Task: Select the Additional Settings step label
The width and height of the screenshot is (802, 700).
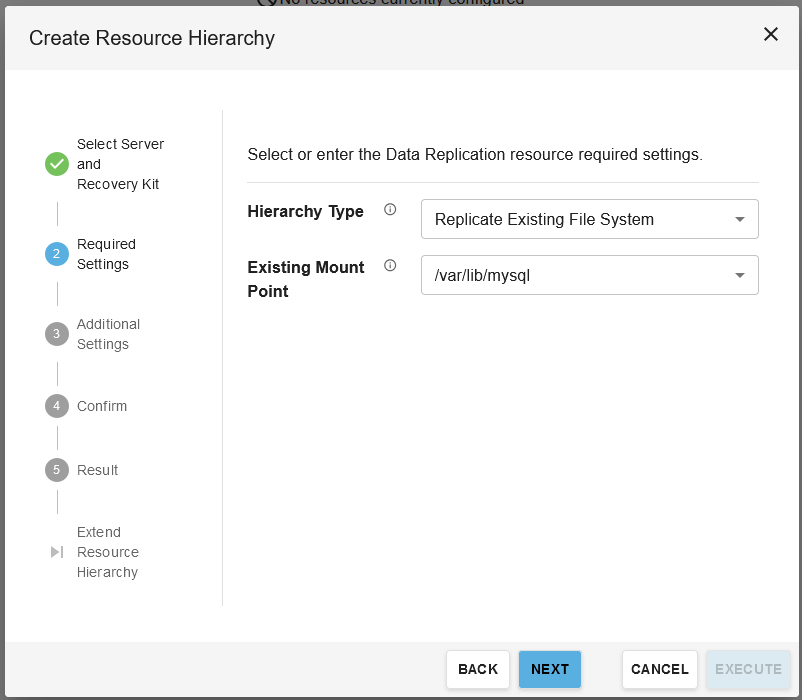Action: 108,334
